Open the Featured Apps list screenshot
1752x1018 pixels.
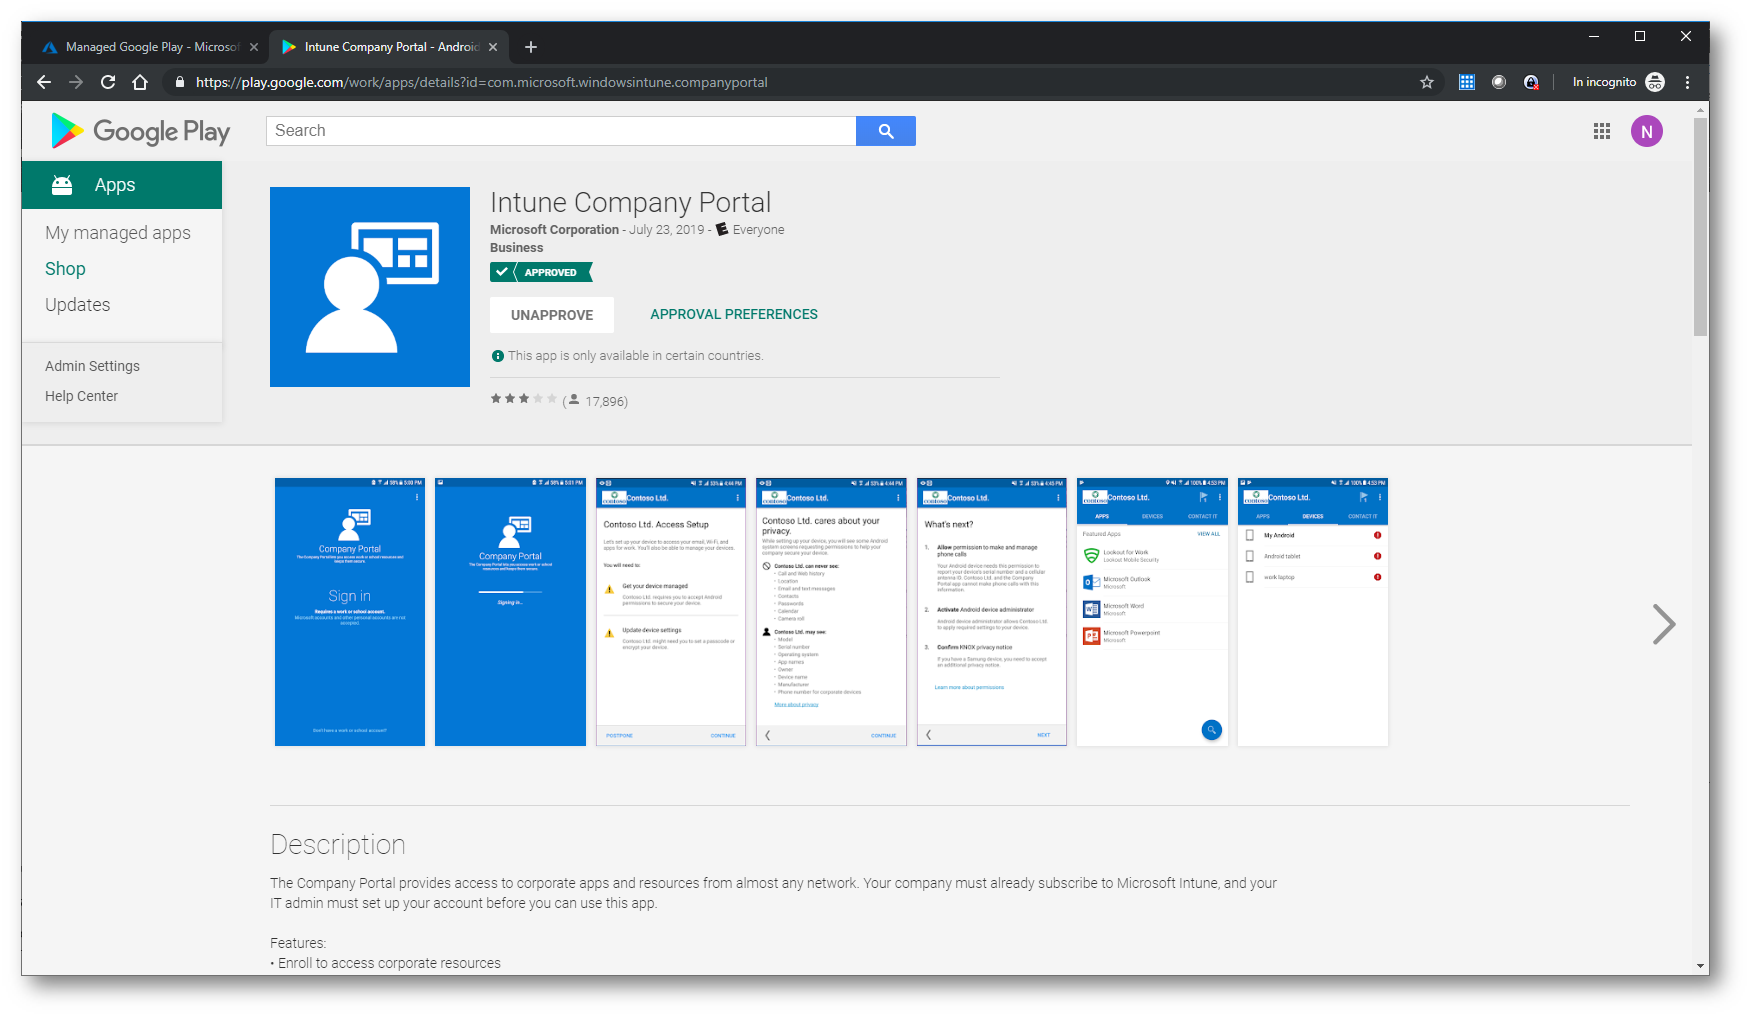[1152, 612]
